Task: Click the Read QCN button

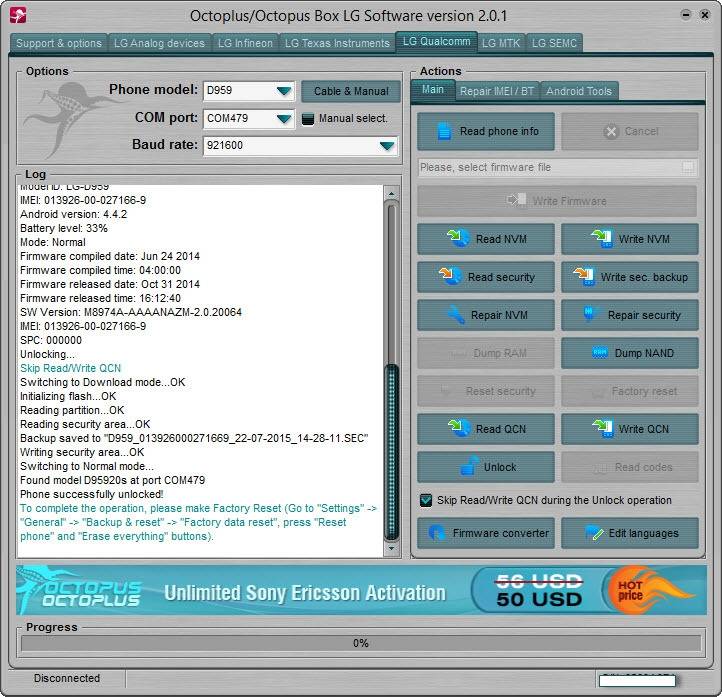Action: (x=486, y=429)
